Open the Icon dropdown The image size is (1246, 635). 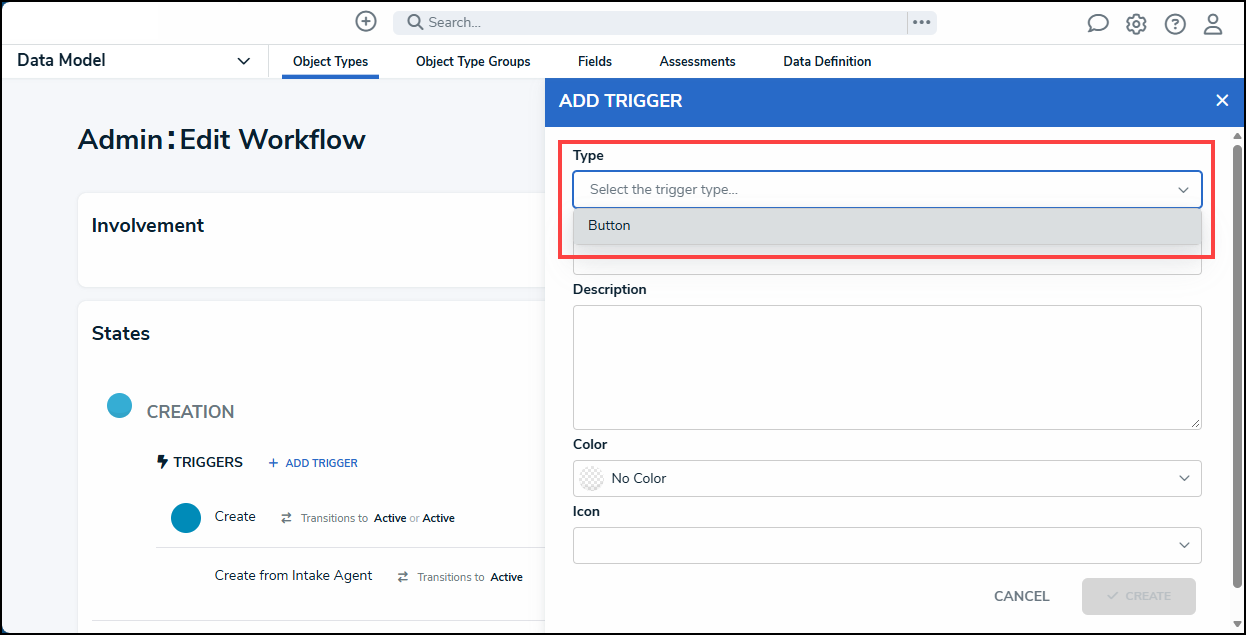[887, 545]
